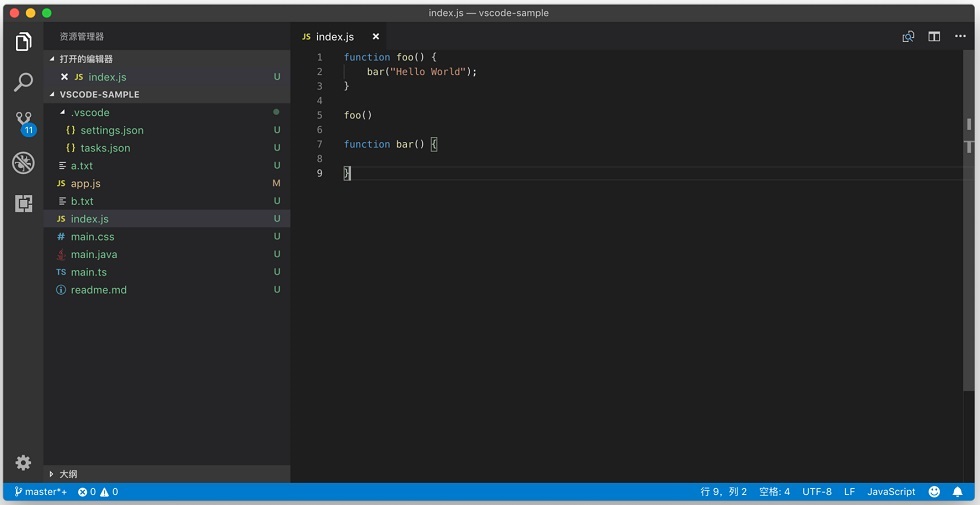Click the TS icon beside main.ts
The image size is (980, 505).
tap(61, 272)
